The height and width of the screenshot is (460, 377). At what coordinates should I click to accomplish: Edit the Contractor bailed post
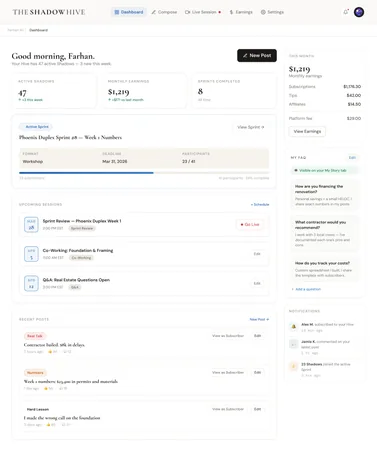pyautogui.click(x=257, y=336)
